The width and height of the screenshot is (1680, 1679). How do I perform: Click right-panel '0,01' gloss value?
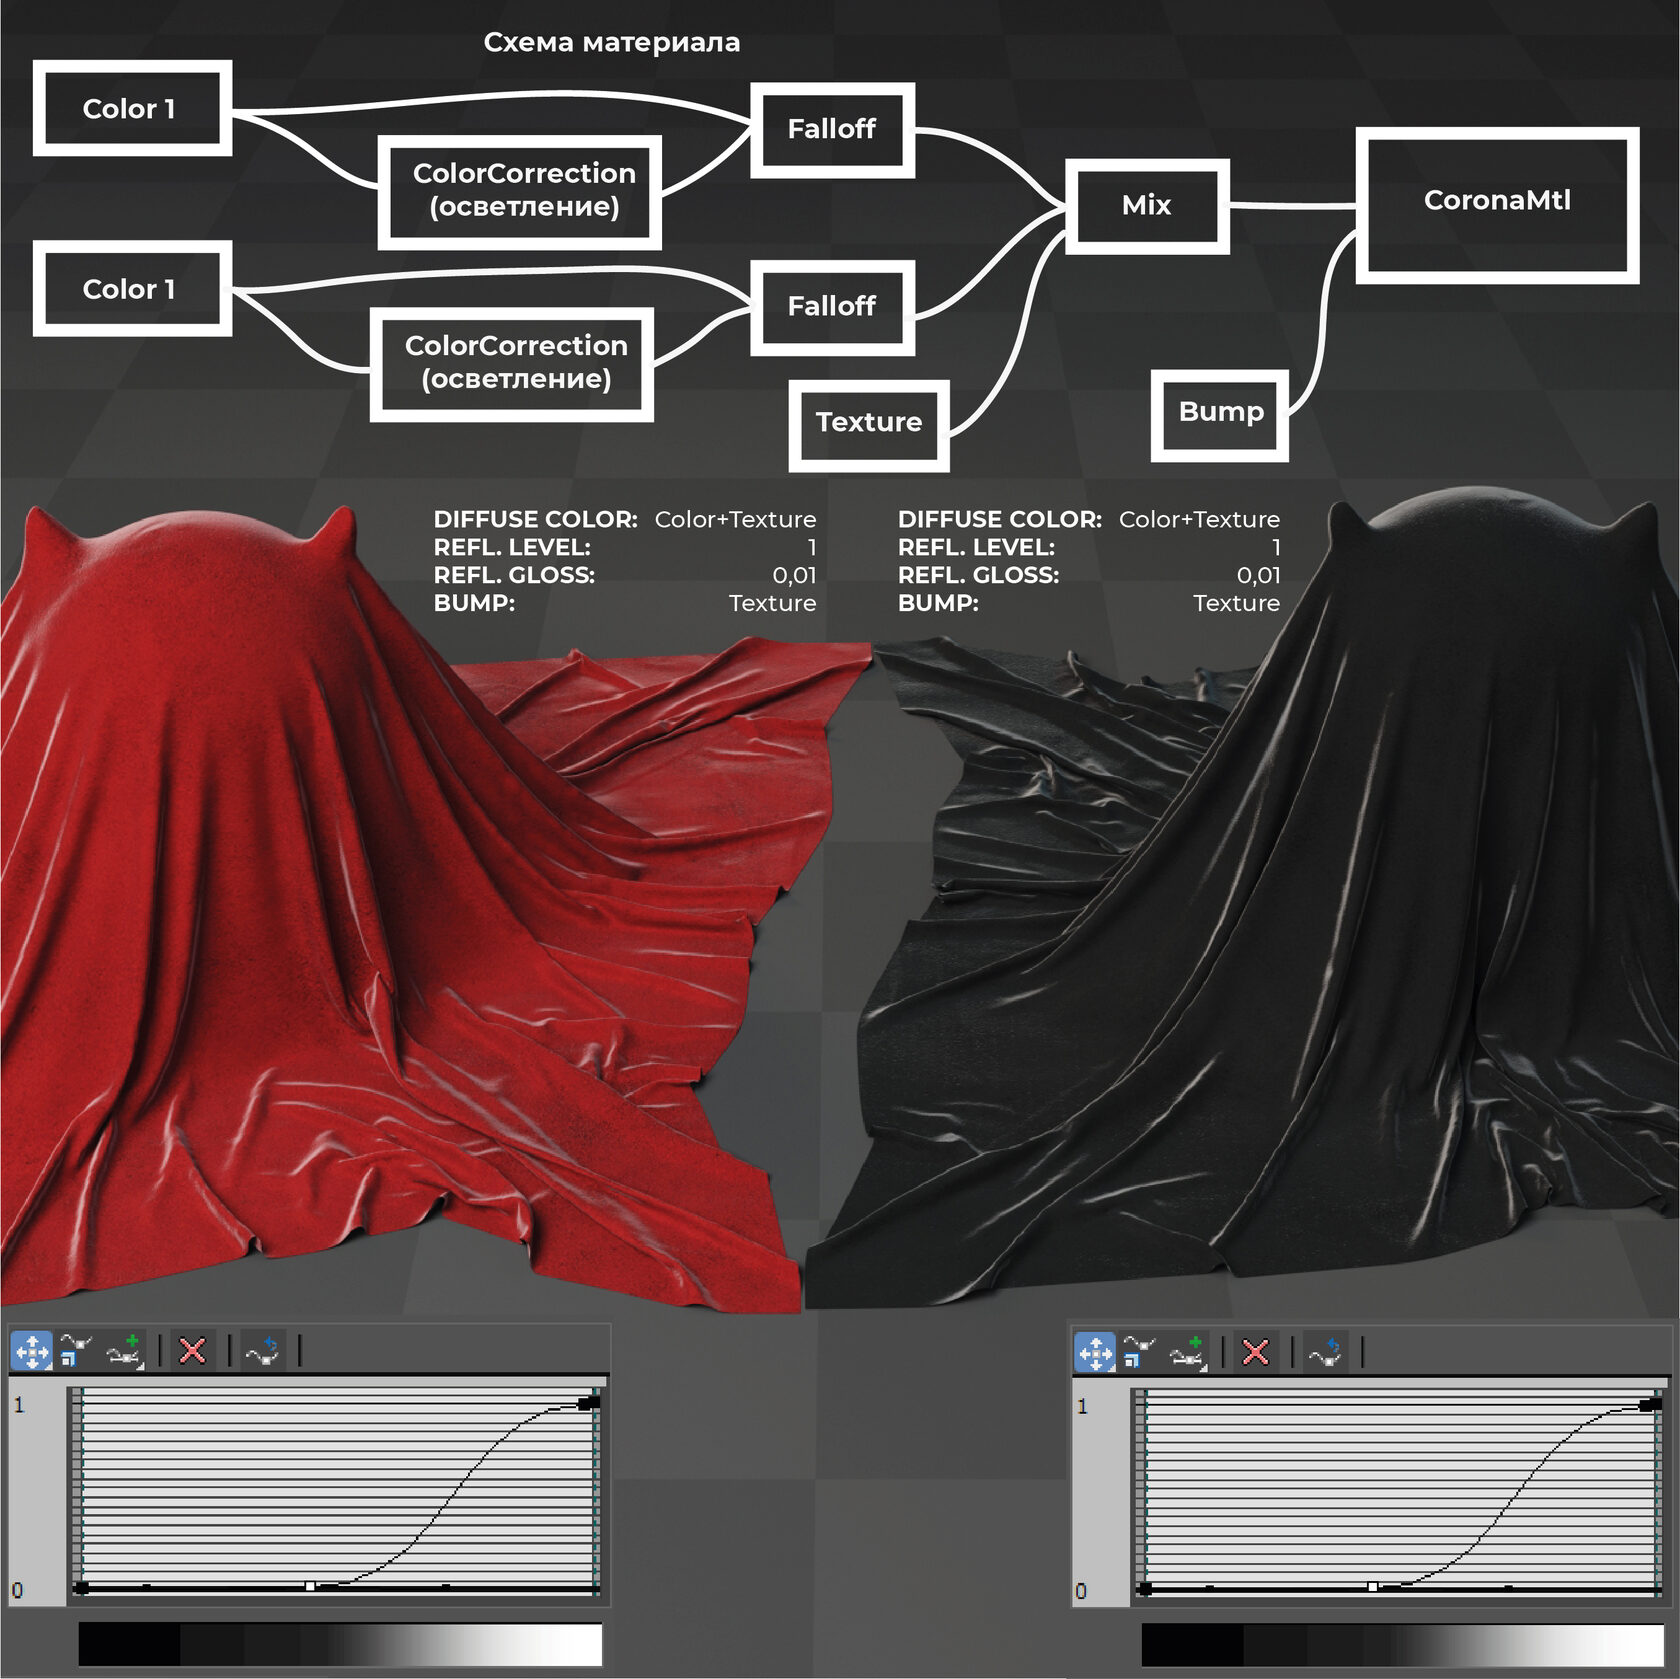point(1258,575)
